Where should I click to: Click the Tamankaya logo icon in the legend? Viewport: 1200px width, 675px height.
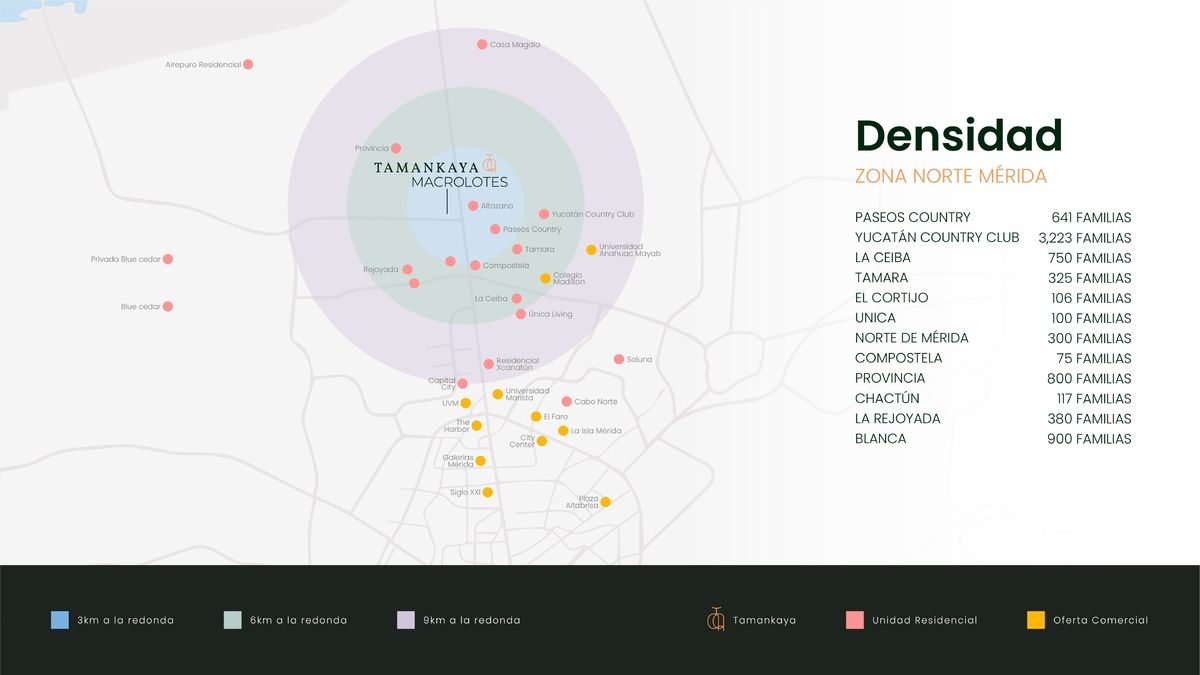click(x=715, y=620)
